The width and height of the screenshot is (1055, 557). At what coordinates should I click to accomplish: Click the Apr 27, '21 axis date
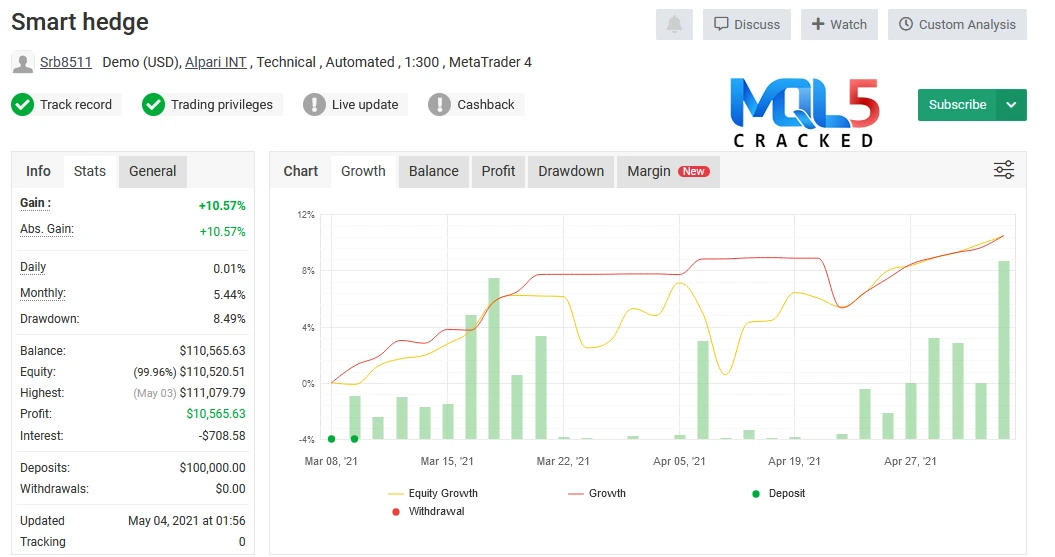tap(910, 461)
